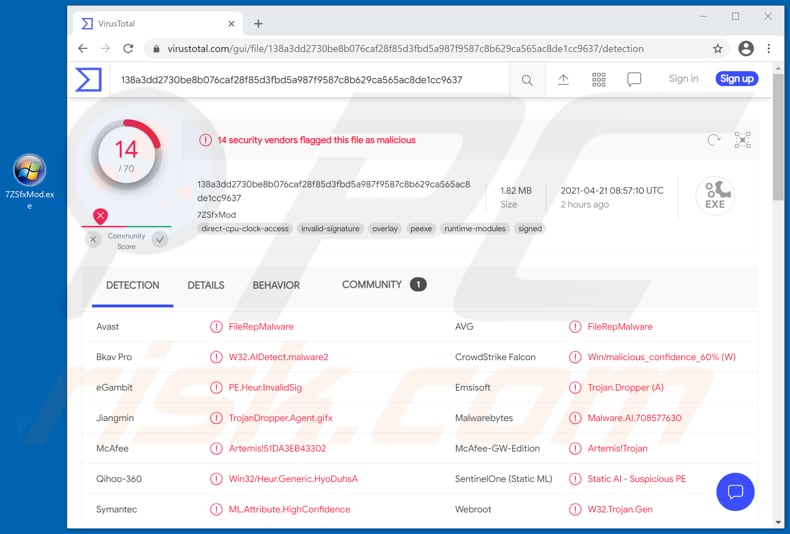790x534 pixels.
Task: Open the Chrome profile avatar icon
Action: pos(746,48)
